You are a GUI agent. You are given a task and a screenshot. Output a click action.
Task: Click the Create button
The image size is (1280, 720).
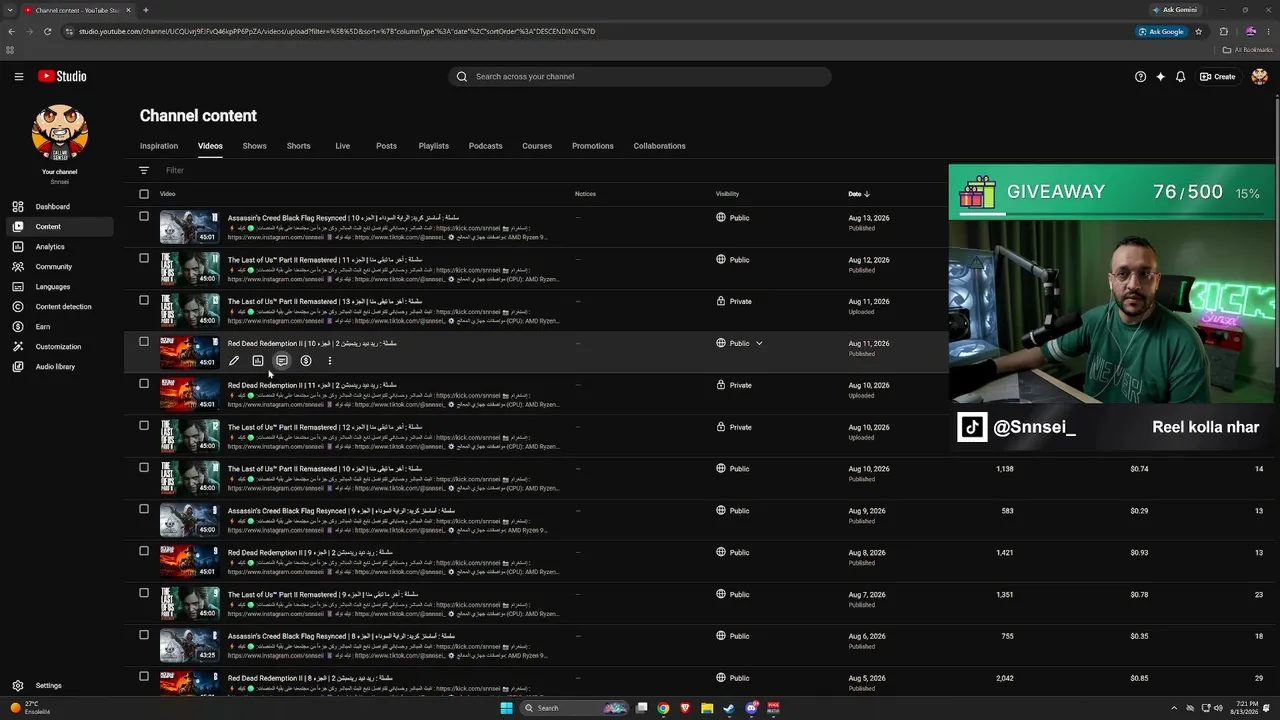[1218, 76]
